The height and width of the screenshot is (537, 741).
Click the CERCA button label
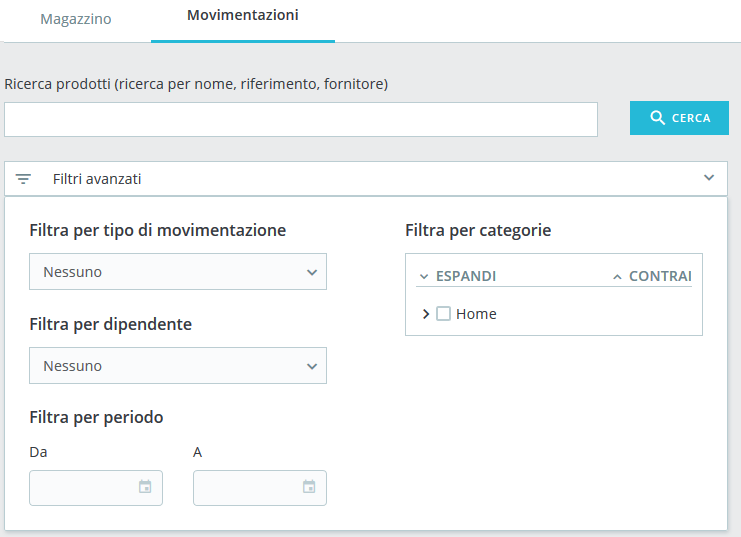click(691, 118)
